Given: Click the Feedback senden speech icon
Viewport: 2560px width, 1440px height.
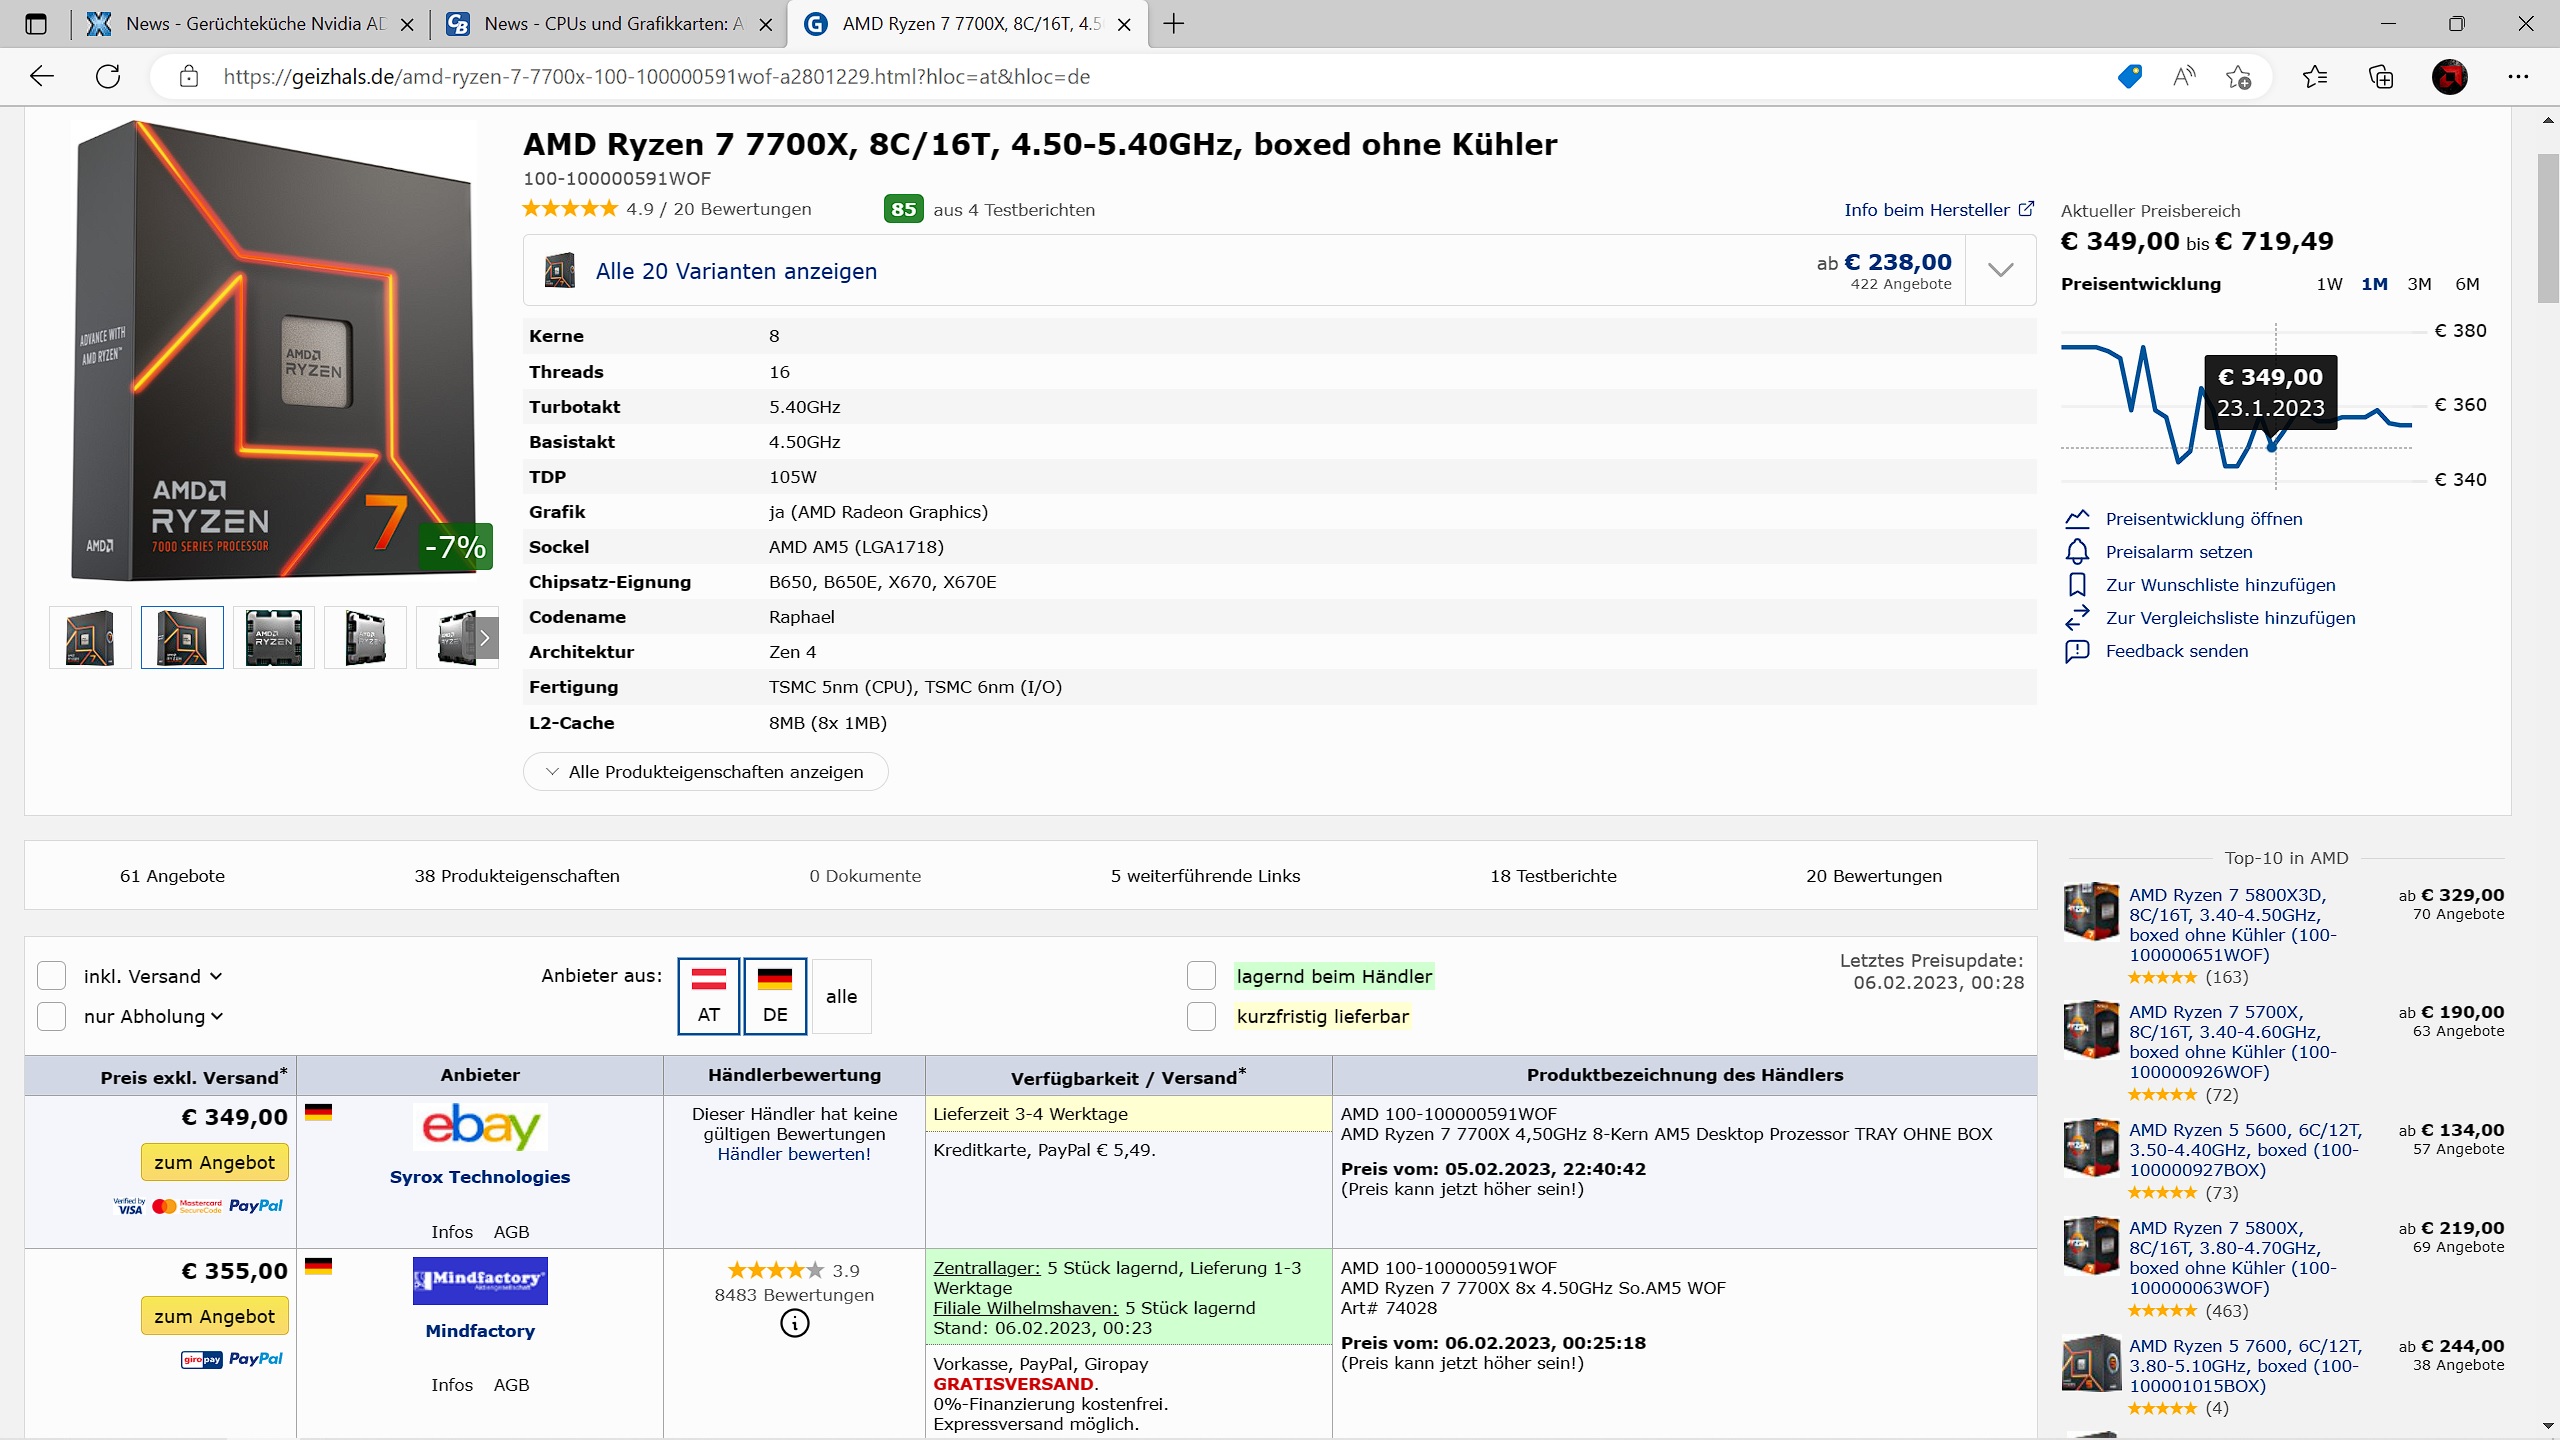Looking at the screenshot, I should tap(2077, 651).
